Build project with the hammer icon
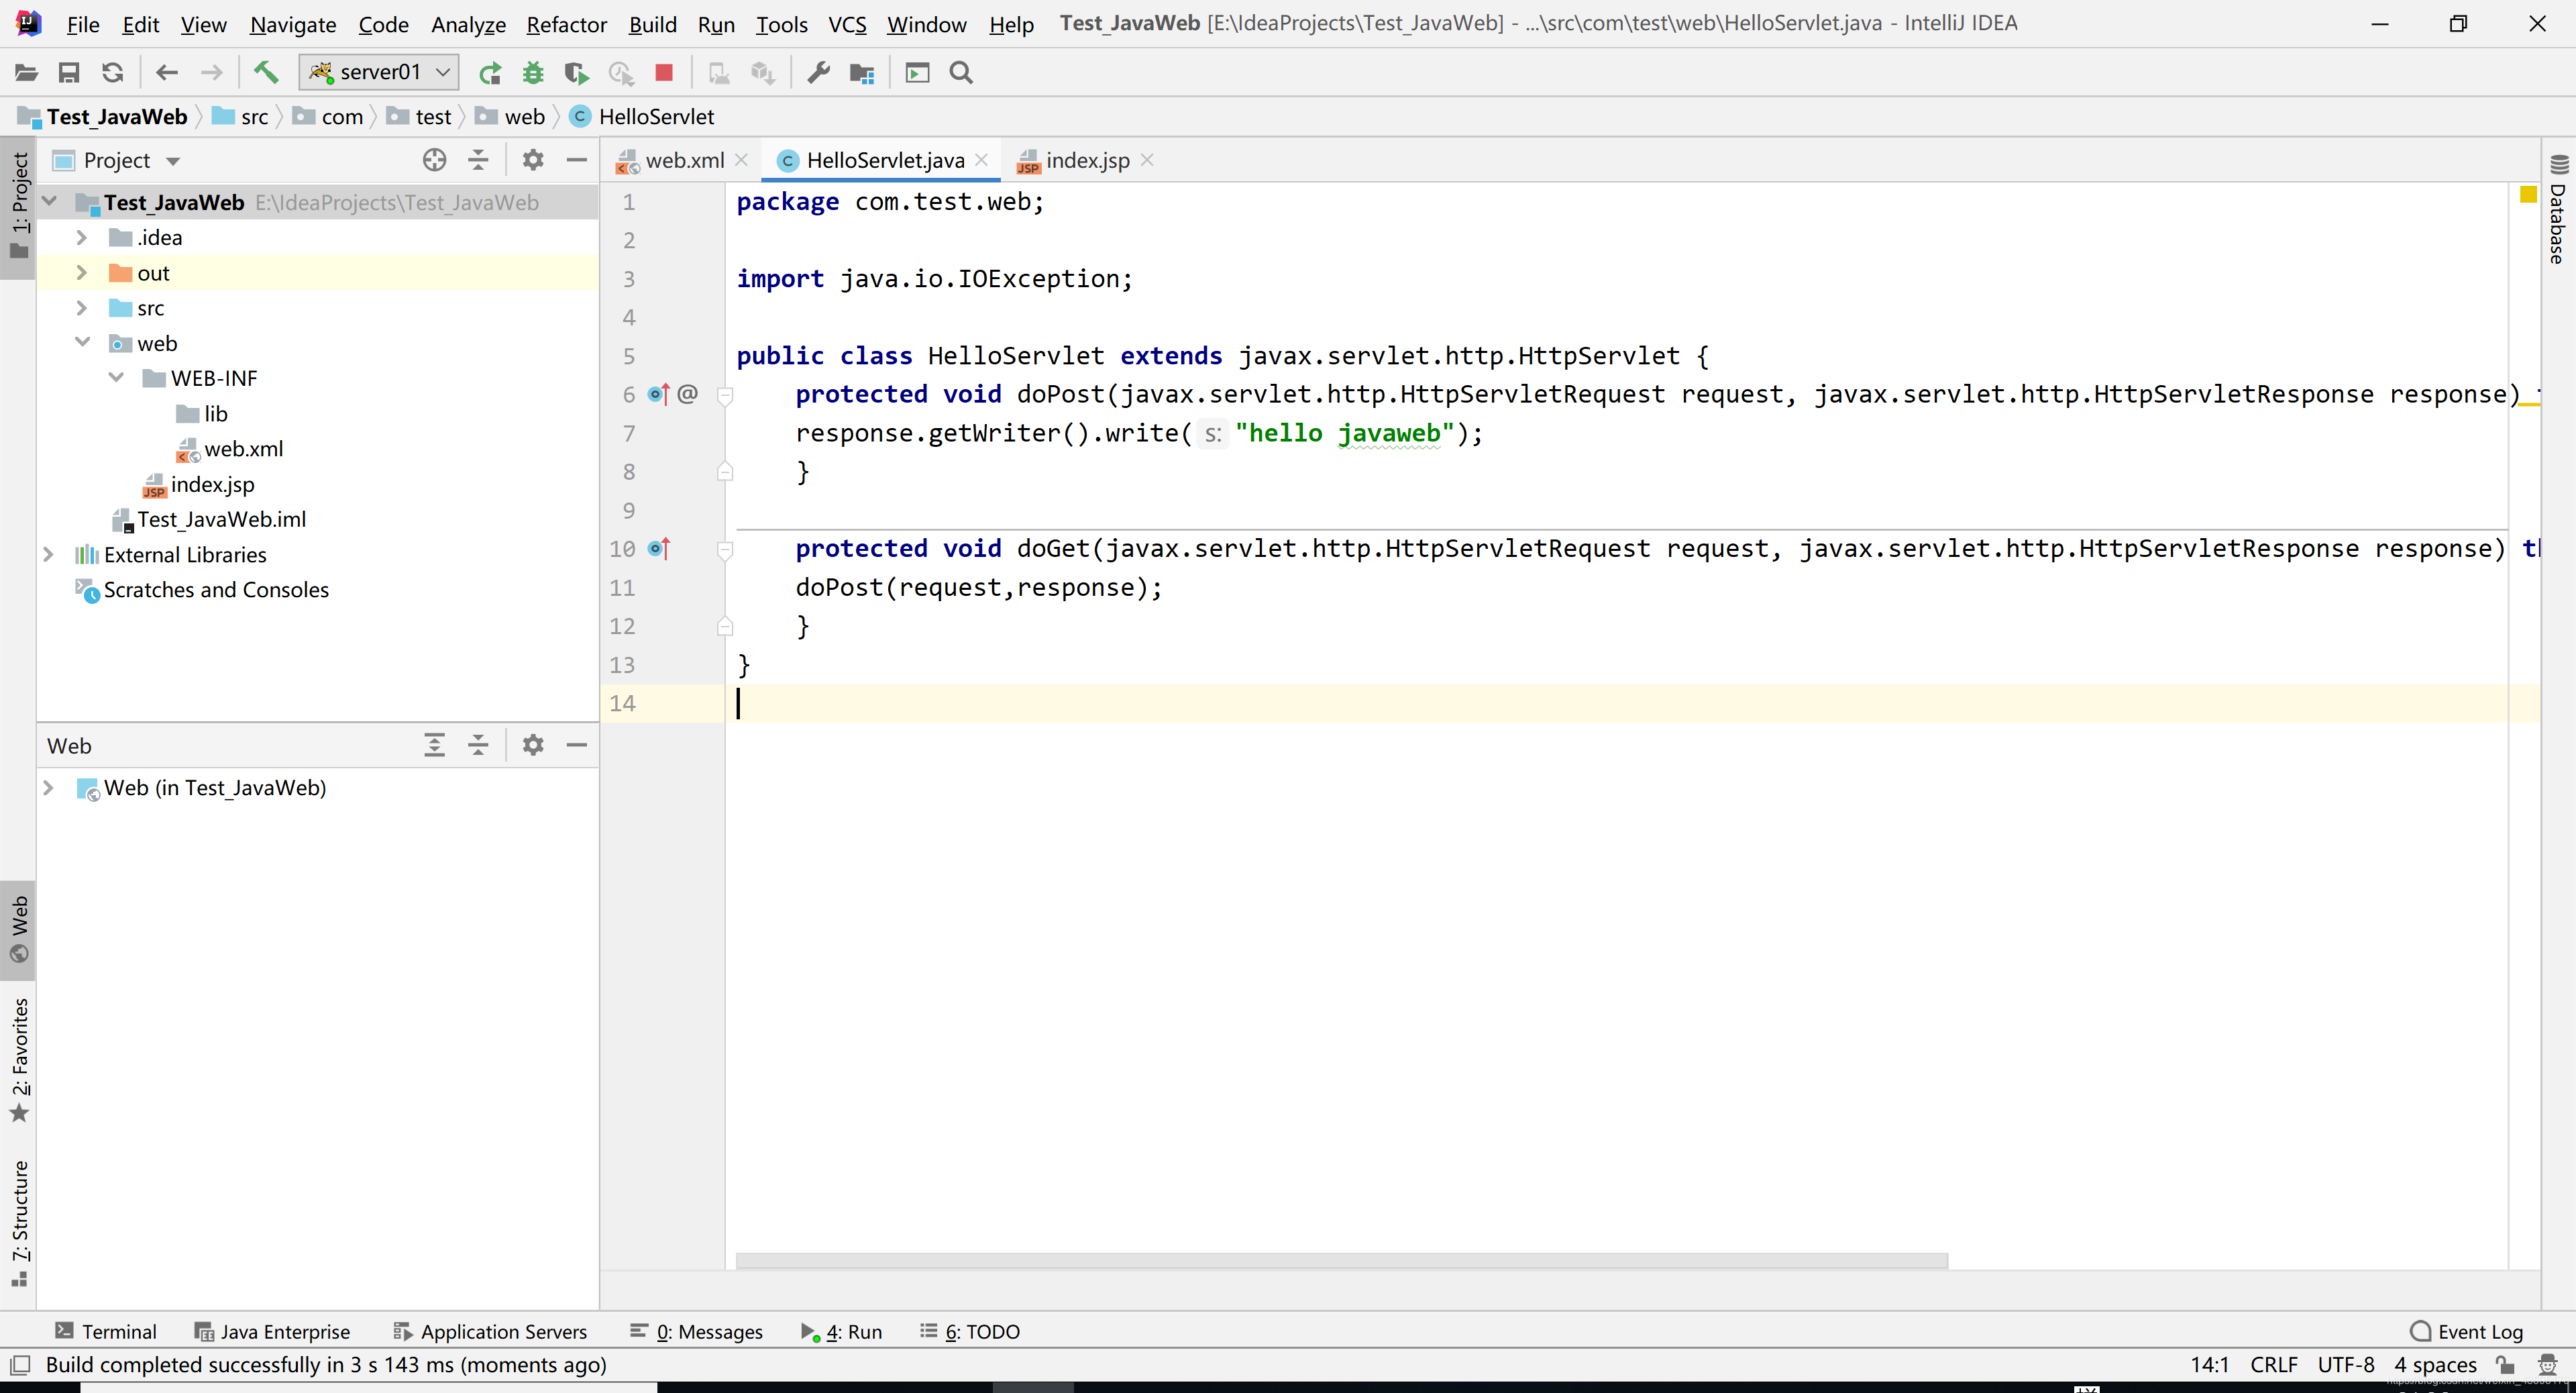 pos(266,72)
